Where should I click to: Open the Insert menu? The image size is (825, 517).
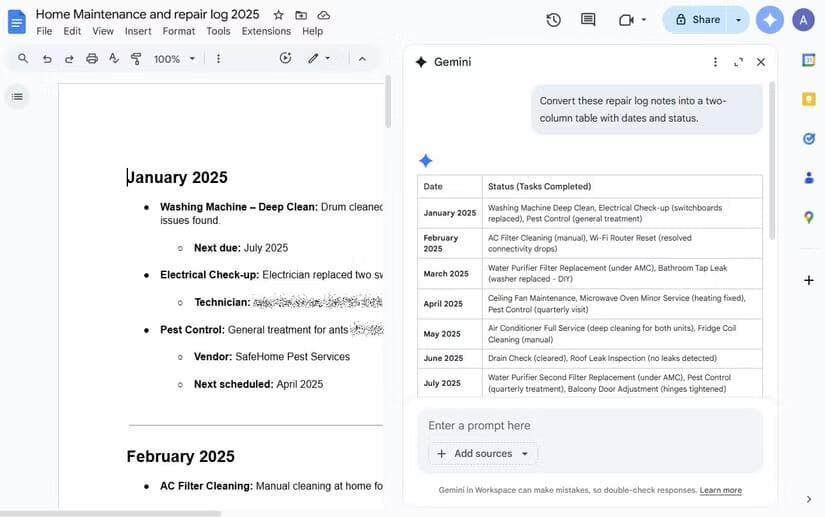pyautogui.click(x=138, y=31)
